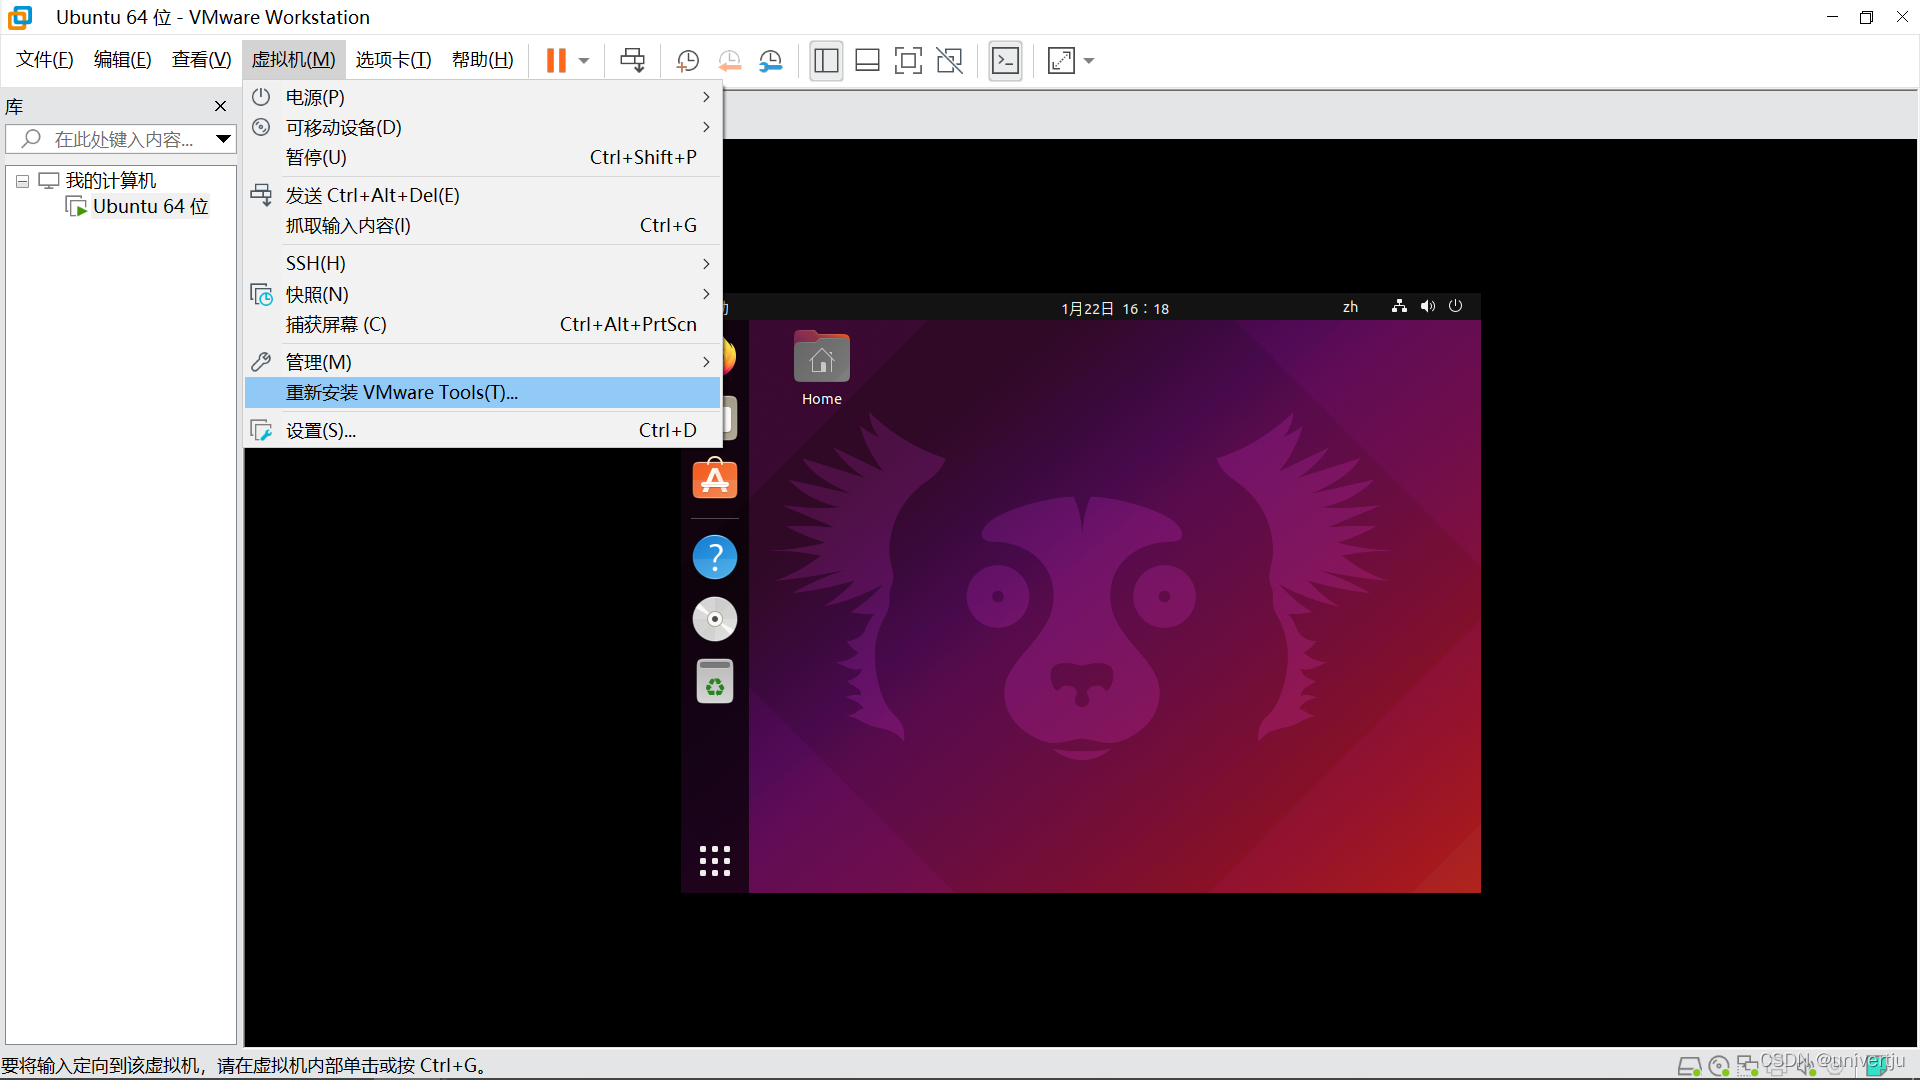Expand the SSH(H) submenu
Screen dimensions: 1920x1080
(483, 263)
